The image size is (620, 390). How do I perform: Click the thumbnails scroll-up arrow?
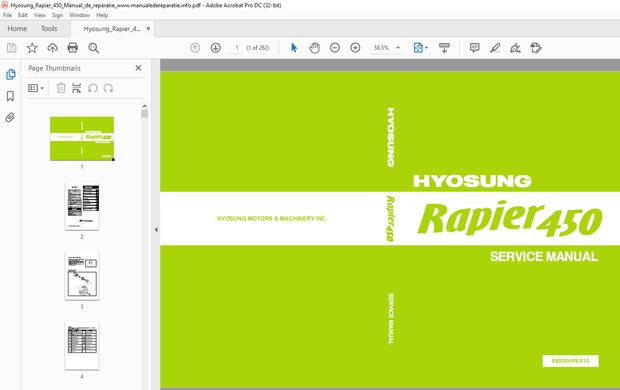(144, 106)
